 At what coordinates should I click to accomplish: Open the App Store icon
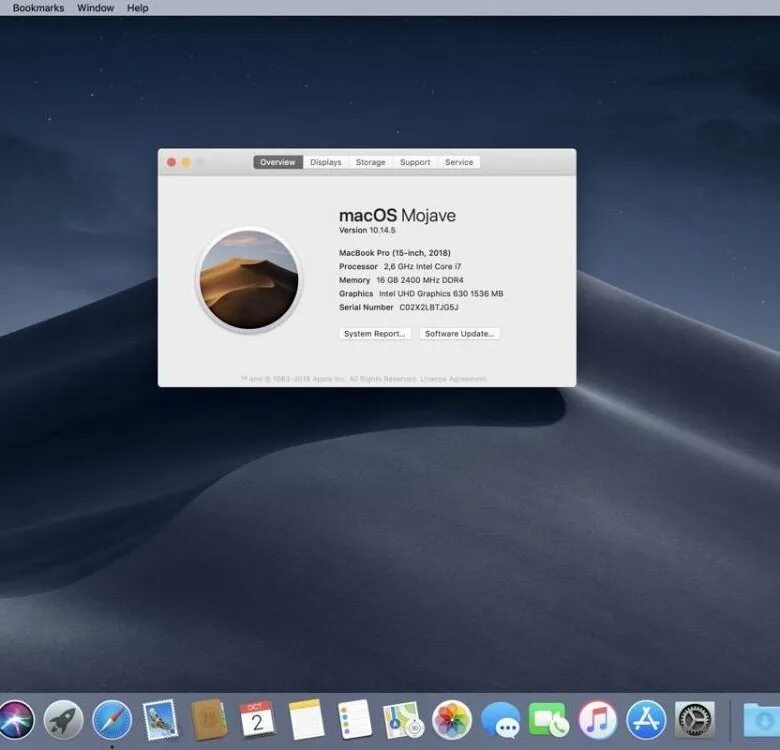(x=646, y=719)
